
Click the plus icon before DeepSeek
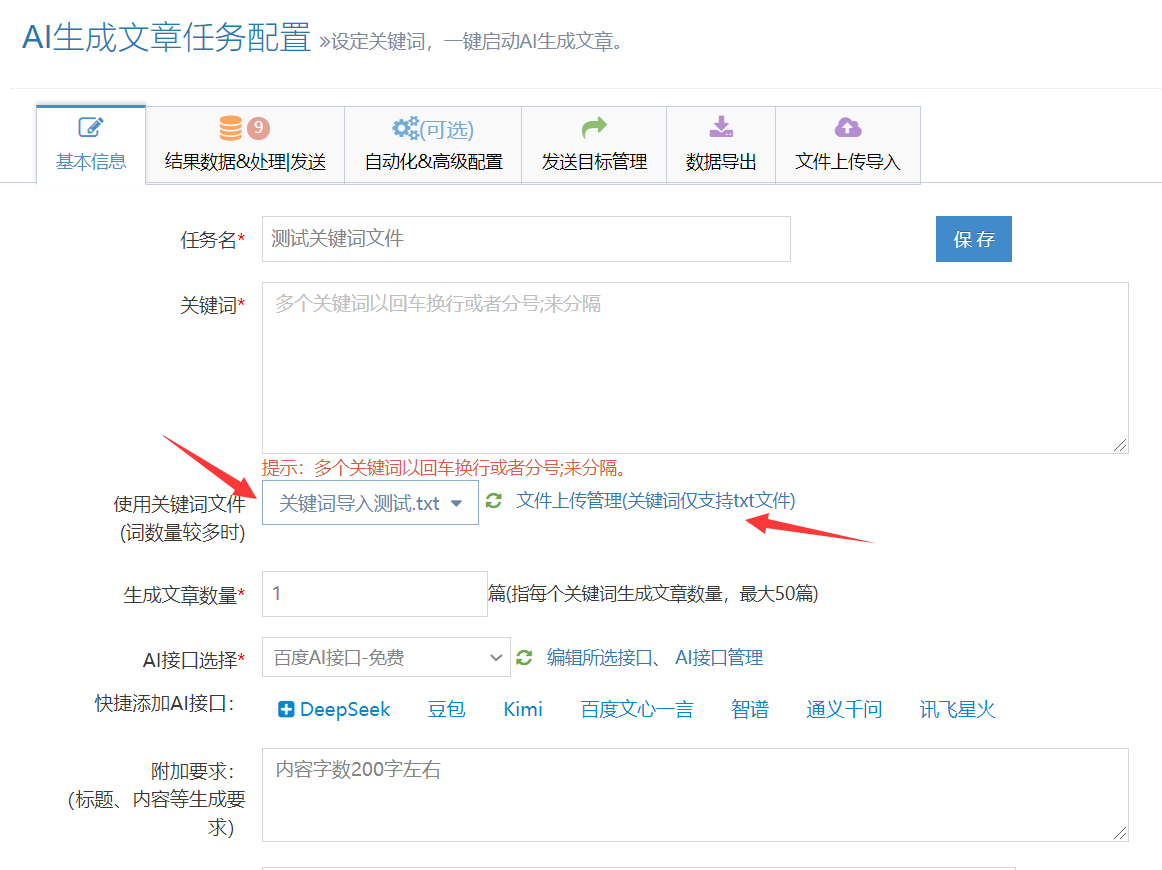[x=286, y=710]
